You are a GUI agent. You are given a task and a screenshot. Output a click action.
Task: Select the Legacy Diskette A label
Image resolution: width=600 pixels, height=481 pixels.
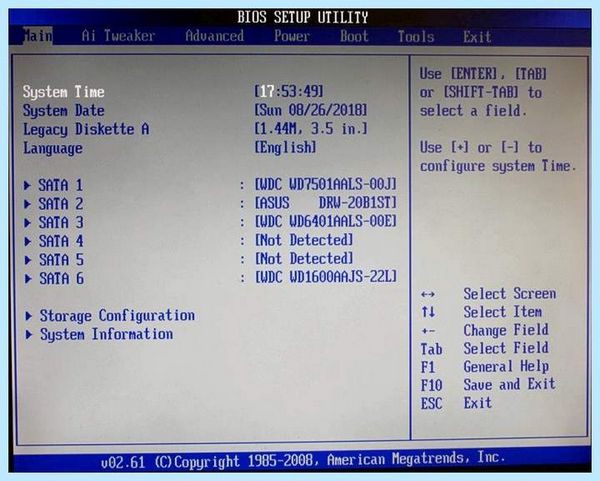86,129
